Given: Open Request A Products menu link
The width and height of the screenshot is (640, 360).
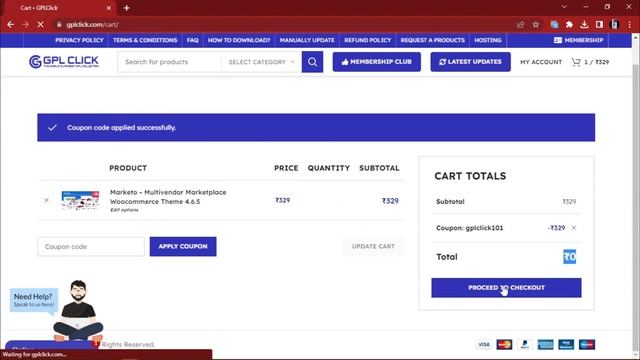Looking at the screenshot, I should click(x=433, y=40).
